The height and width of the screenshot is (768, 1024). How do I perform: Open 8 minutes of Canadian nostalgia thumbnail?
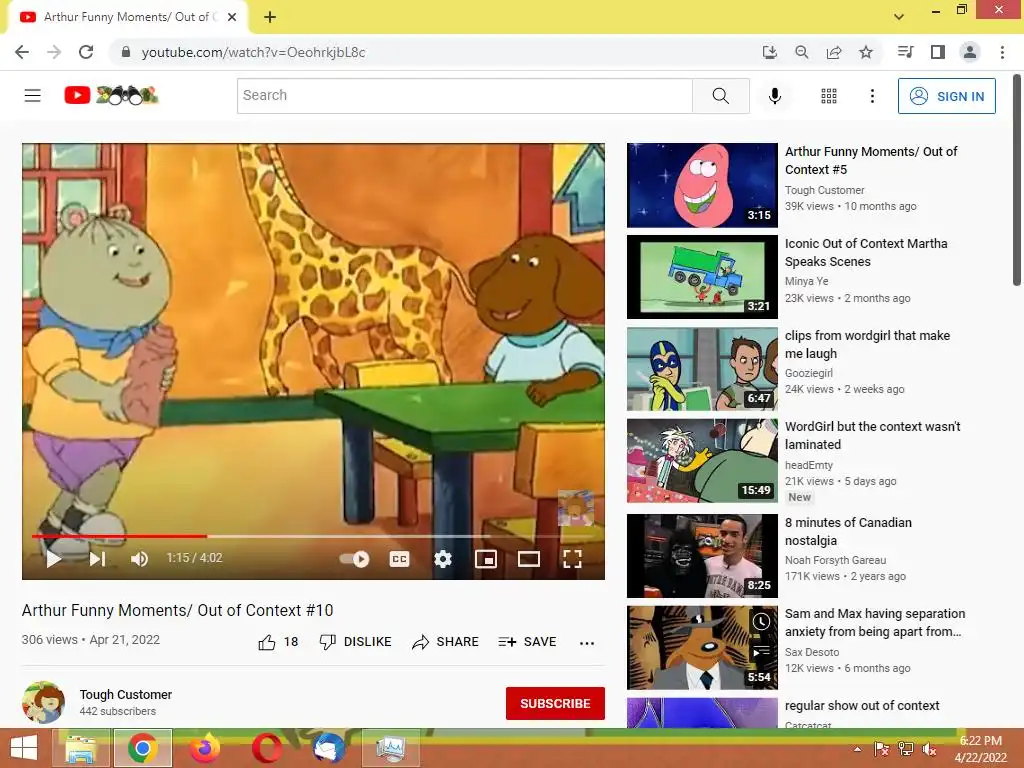[702, 556]
